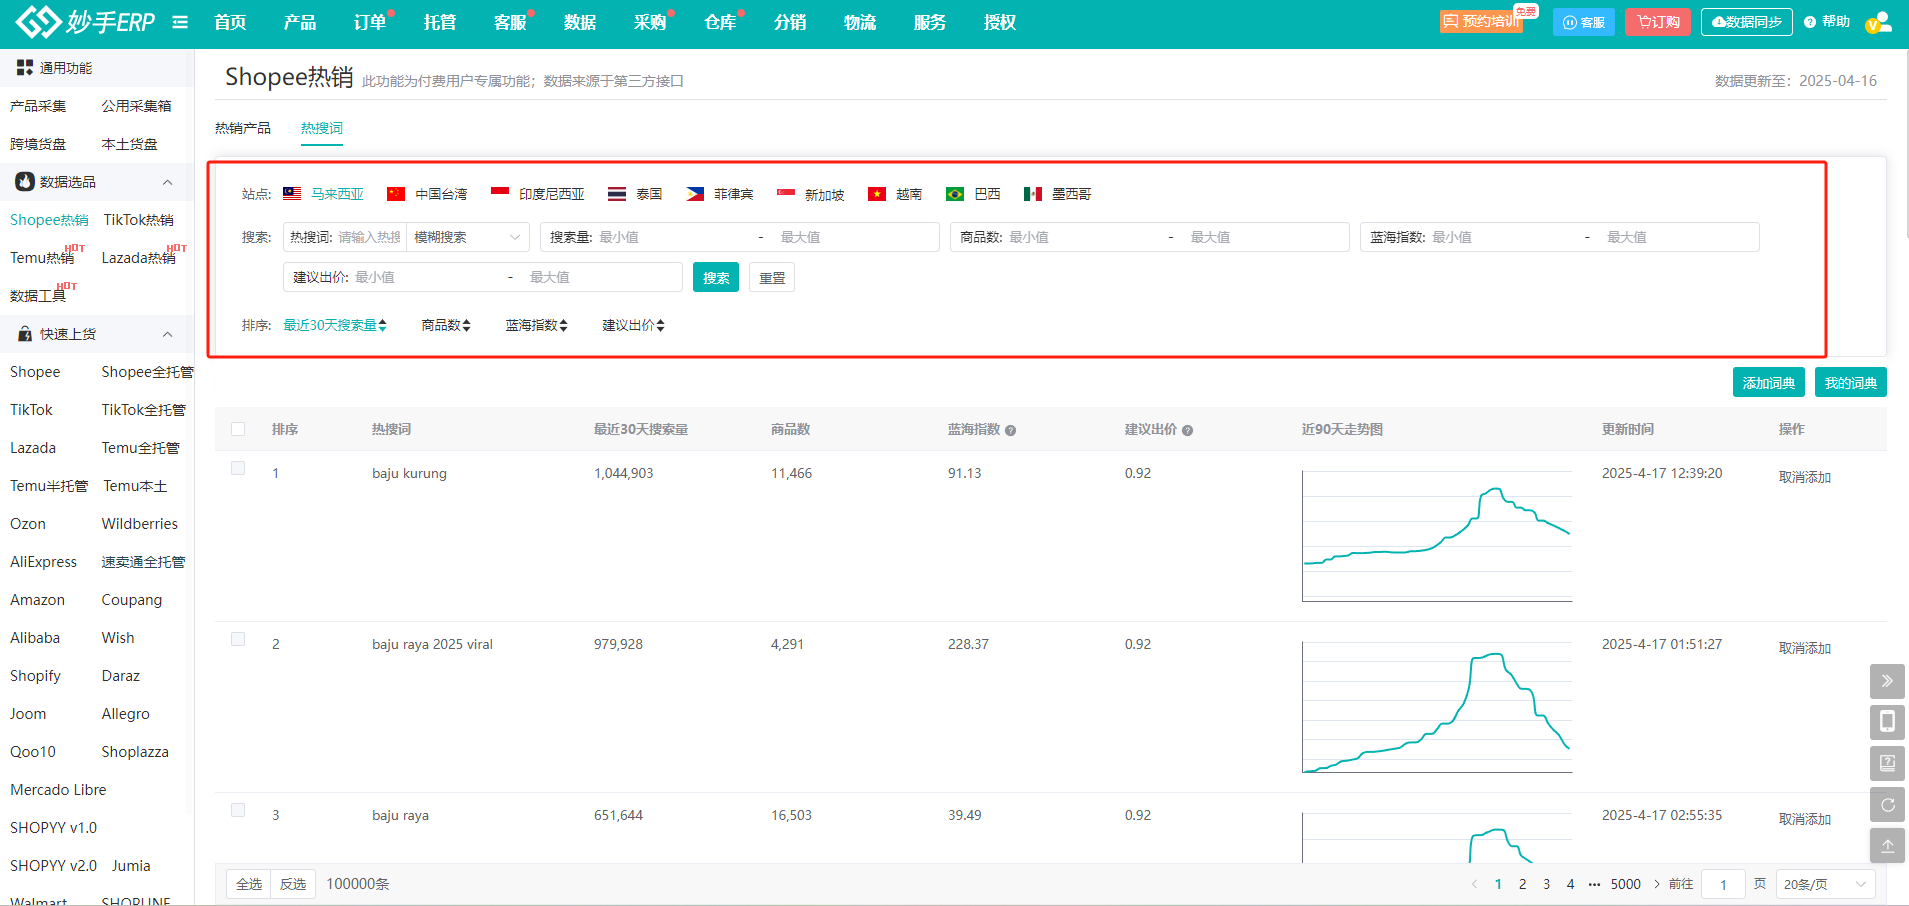Click the double-arrow expand floating icon
The width and height of the screenshot is (1909, 906).
(x=1887, y=681)
